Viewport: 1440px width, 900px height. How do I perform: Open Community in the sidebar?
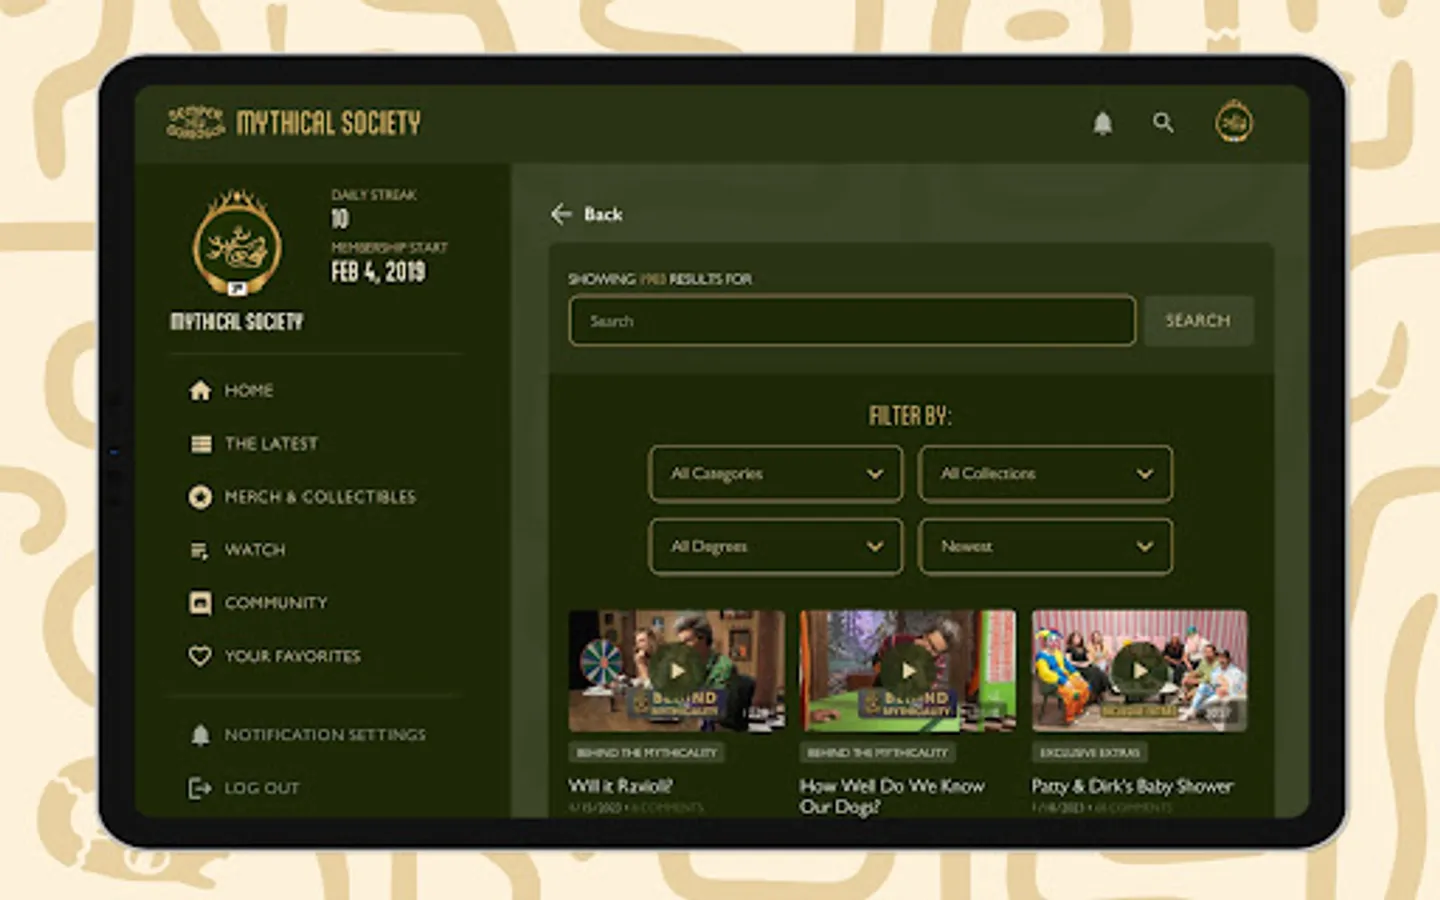pyautogui.click(x=276, y=603)
